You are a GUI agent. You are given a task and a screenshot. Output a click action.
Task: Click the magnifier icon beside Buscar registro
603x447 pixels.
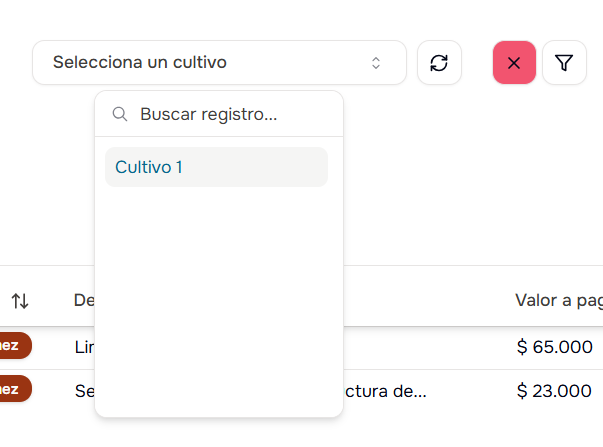click(x=120, y=115)
